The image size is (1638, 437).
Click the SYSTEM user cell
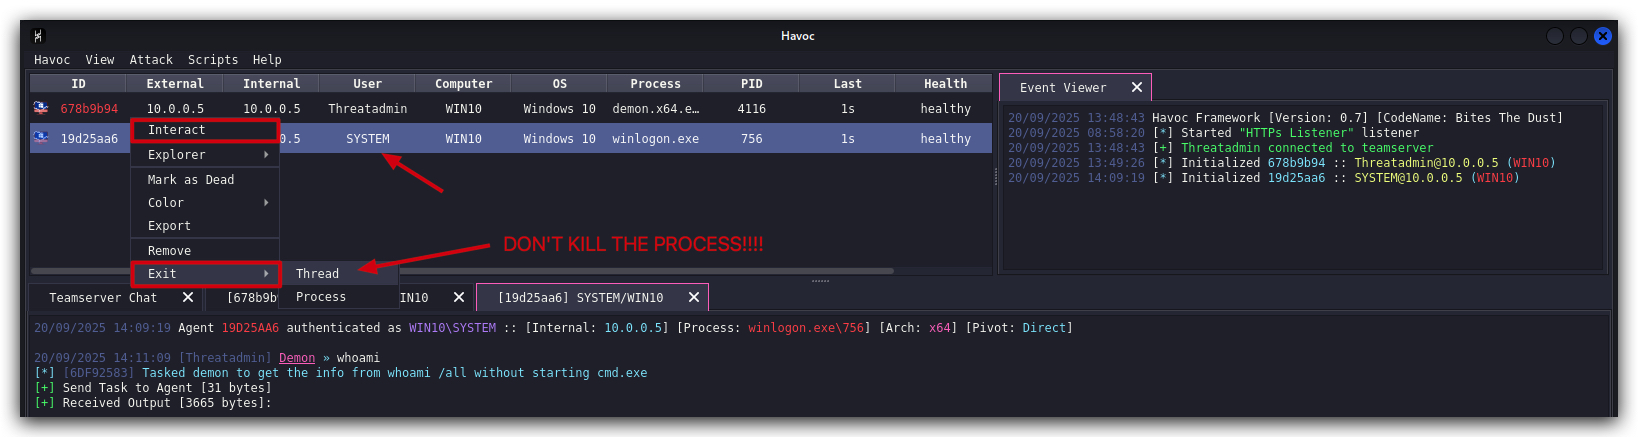tap(367, 139)
